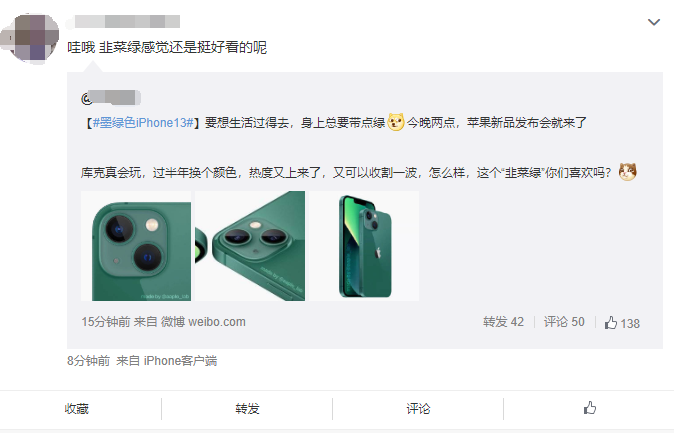Open the original post's 转发 42 link
The height and width of the screenshot is (433, 674).
[503, 322]
